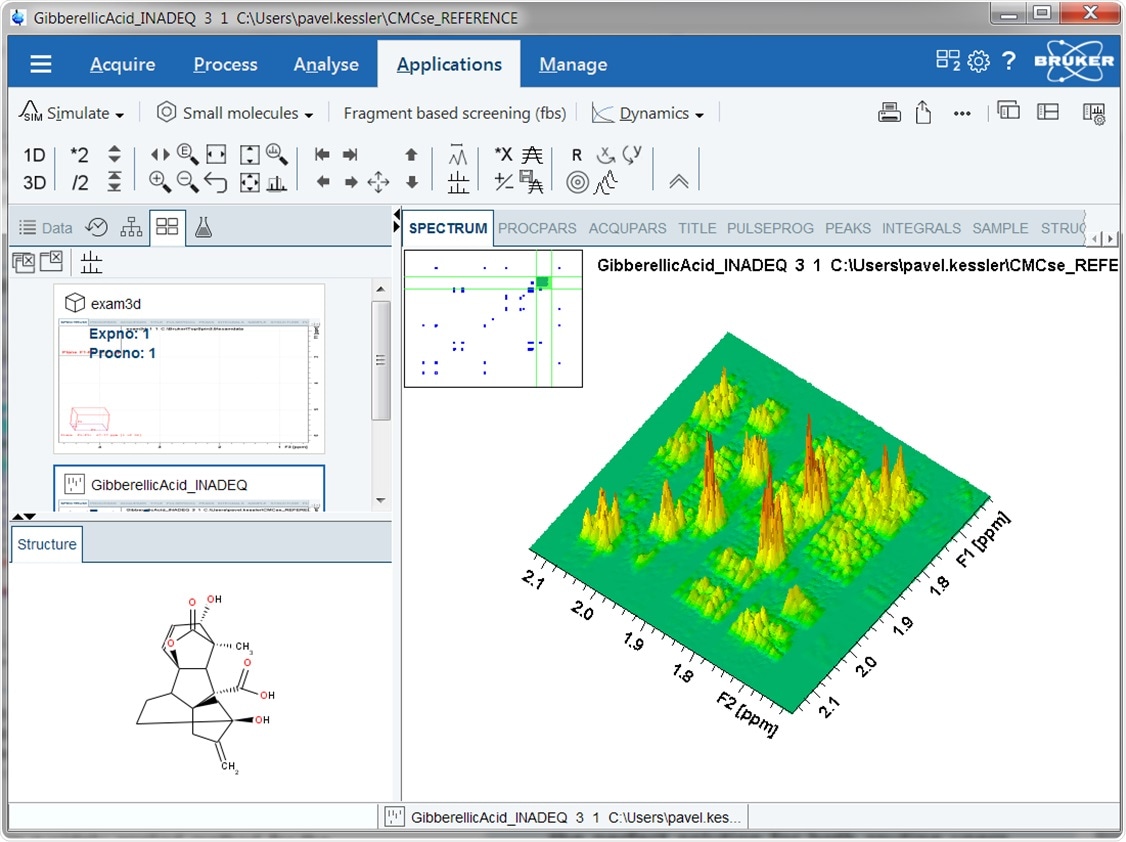1126x842 pixels.
Task: Open the gear settings icon in header
Action: click(x=978, y=62)
